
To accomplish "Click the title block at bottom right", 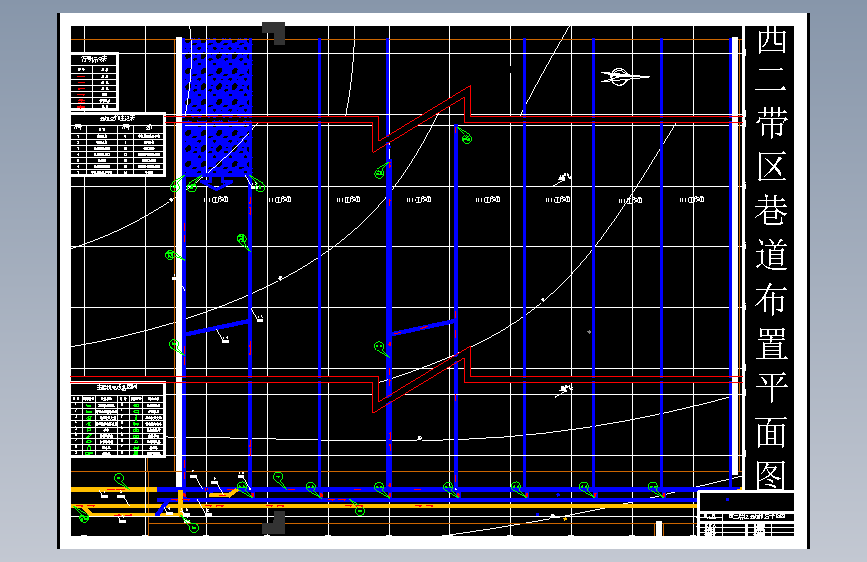I will point(746,513).
